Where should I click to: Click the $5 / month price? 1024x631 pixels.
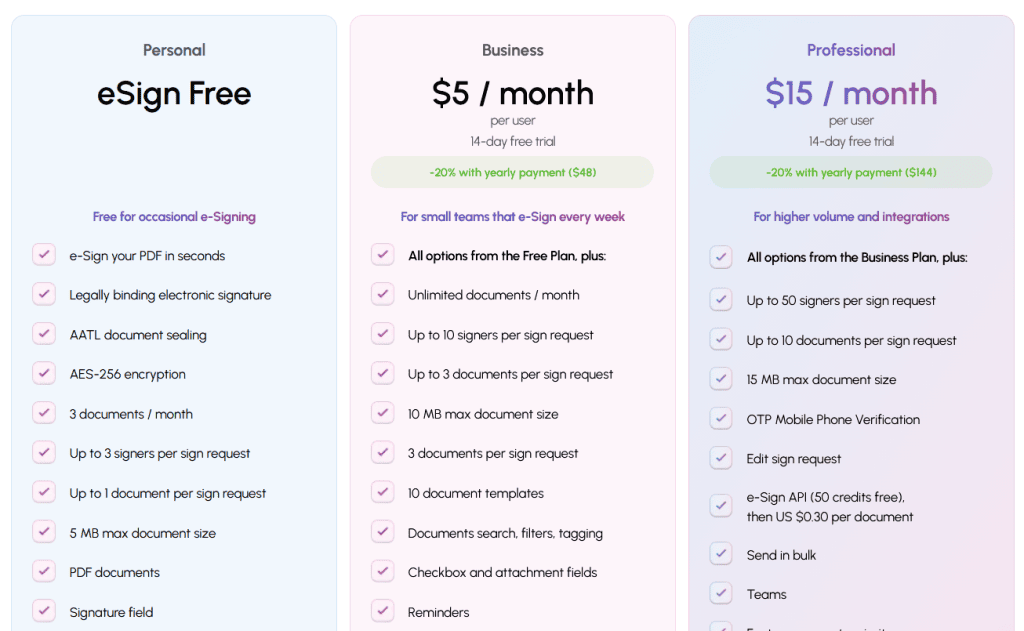[513, 93]
